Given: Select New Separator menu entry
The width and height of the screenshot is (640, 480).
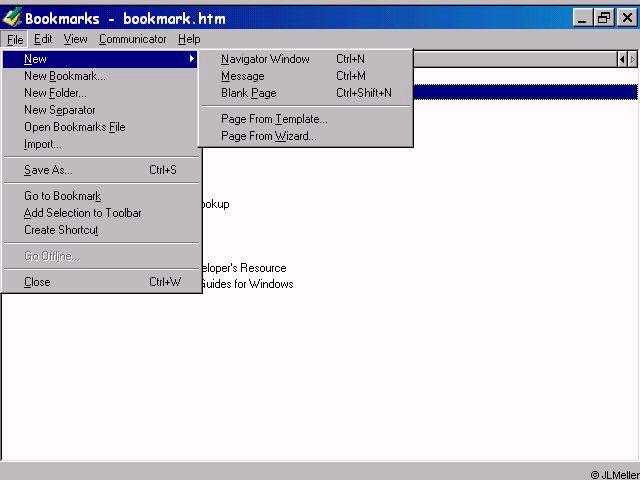Looking at the screenshot, I should click(100, 110).
